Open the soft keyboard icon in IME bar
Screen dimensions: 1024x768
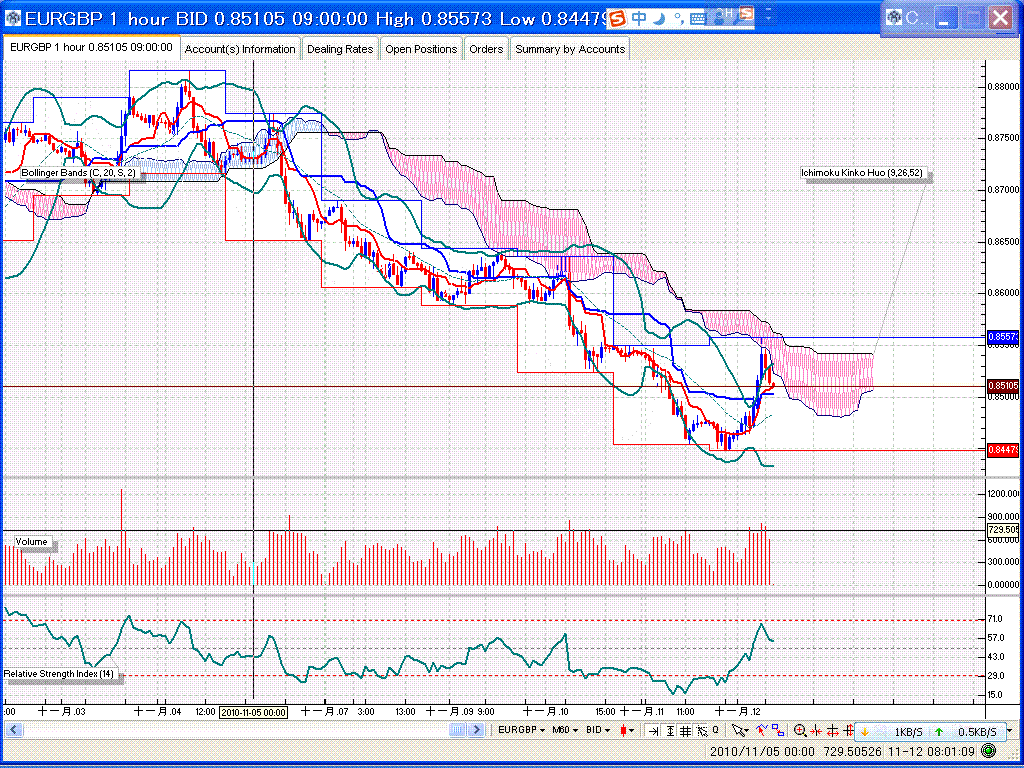click(698, 18)
